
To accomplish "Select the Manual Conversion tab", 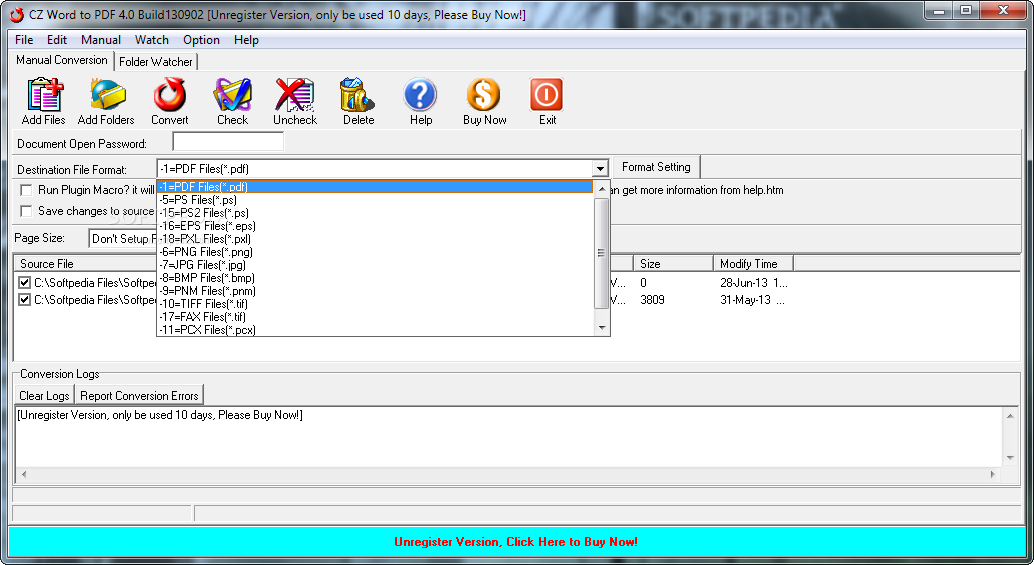I will click(61, 60).
